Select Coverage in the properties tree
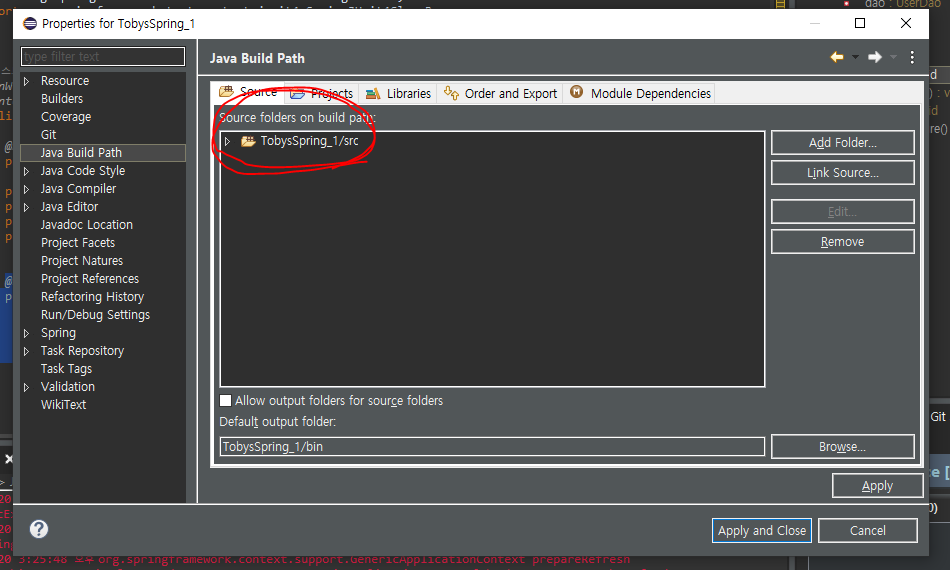The width and height of the screenshot is (950, 570). coord(66,117)
